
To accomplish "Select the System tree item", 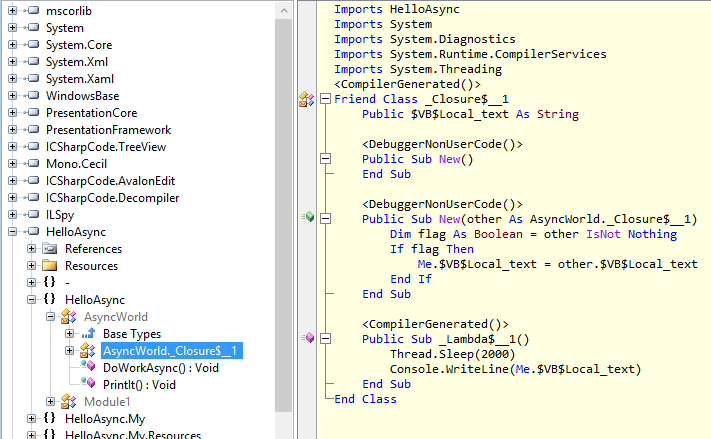I will coord(65,28).
